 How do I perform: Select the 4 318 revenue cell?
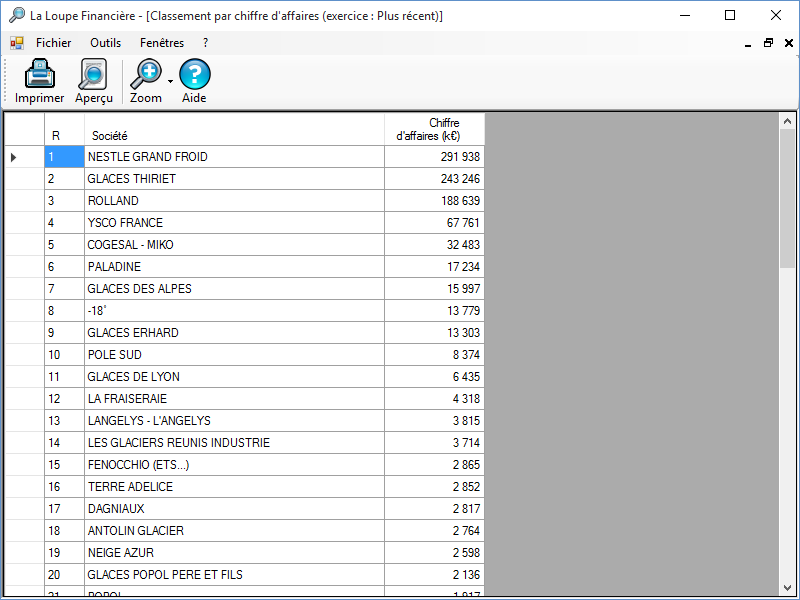[434, 398]
